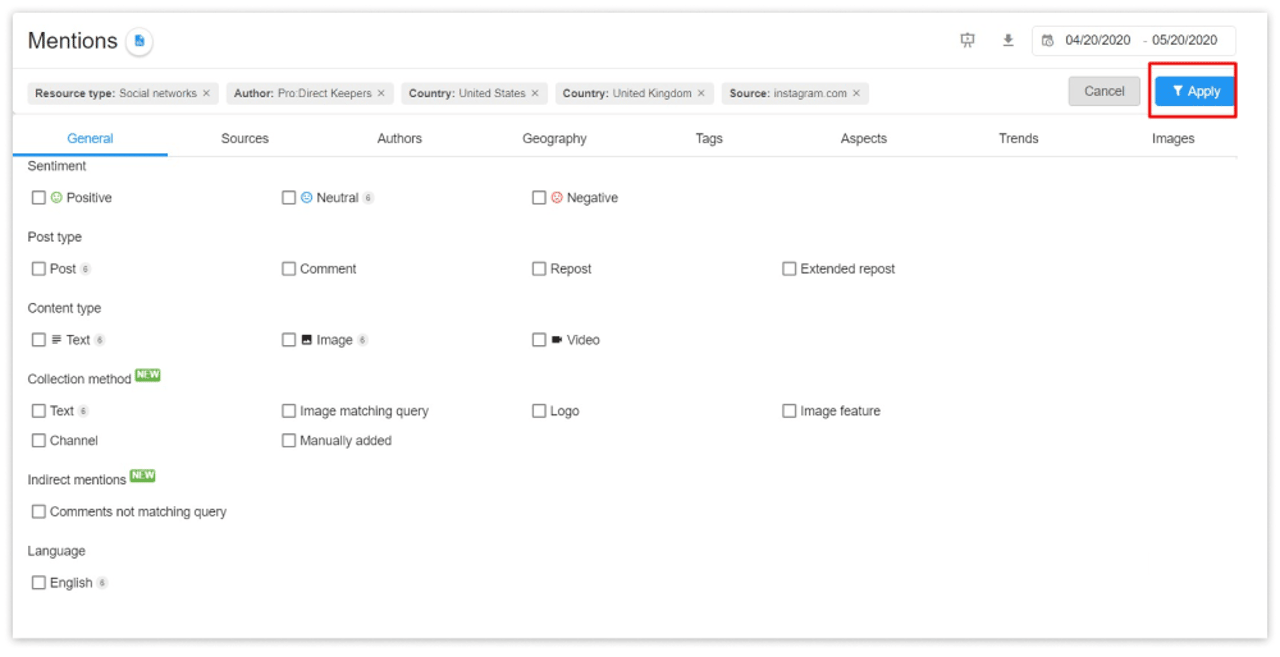Toggle the Comments not matching query checkbox
Viewport: 1280px width, 657px height.
coord(39,512)
